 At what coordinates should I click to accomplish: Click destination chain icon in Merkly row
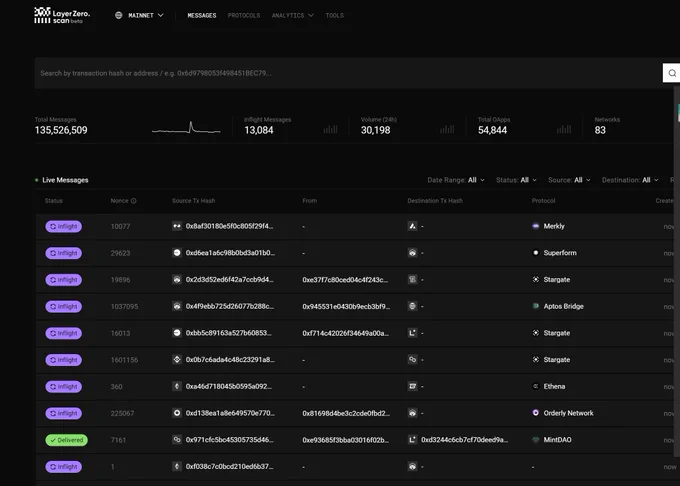pos(412,226)
